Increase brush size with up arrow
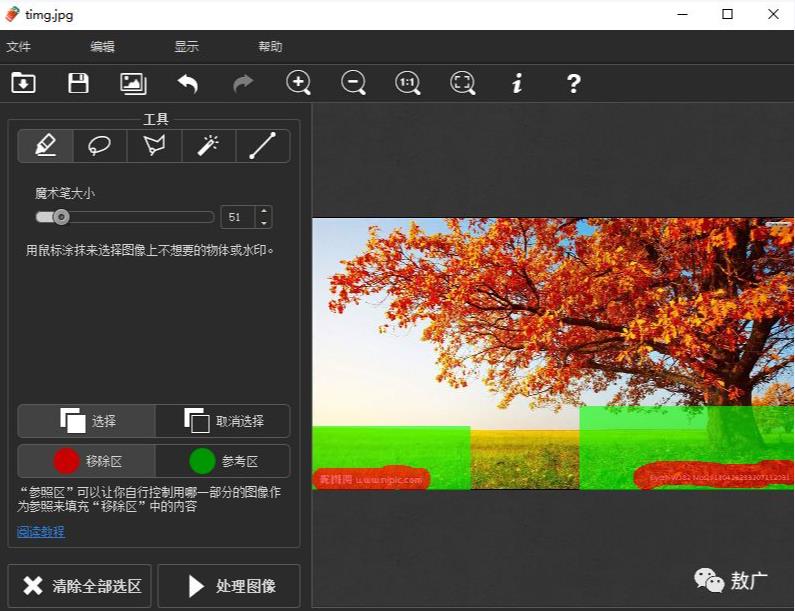This screenshot has height=611, width=795. coord(264,211)
